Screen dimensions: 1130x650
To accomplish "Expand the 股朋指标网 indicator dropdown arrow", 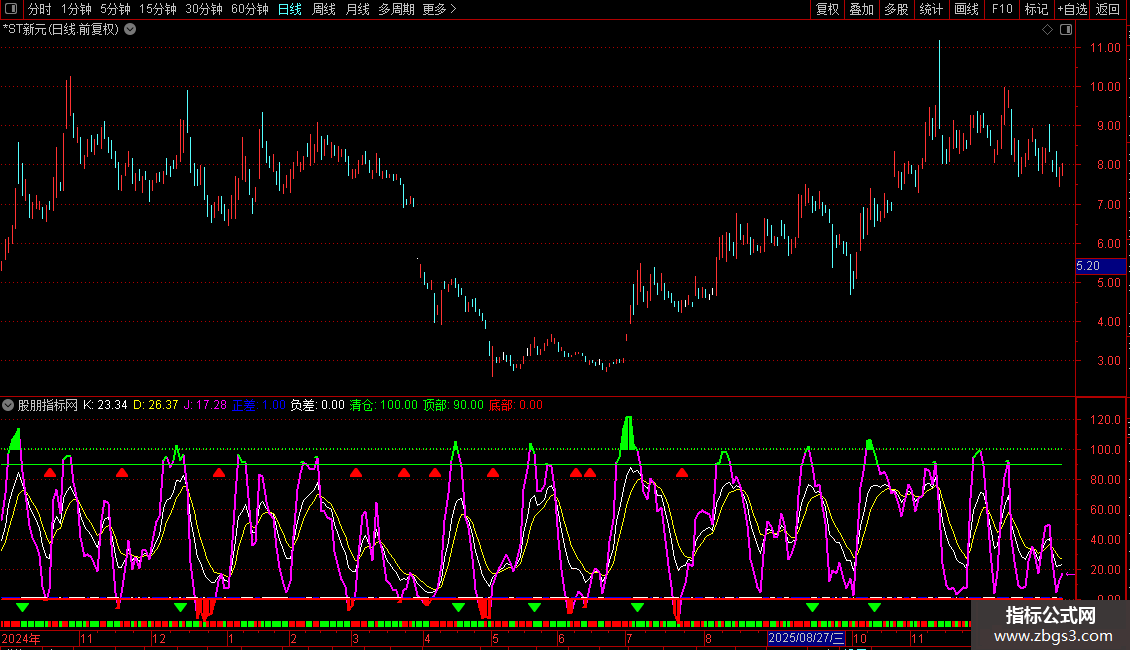I will pyautogui.click(x=8, y=405).
